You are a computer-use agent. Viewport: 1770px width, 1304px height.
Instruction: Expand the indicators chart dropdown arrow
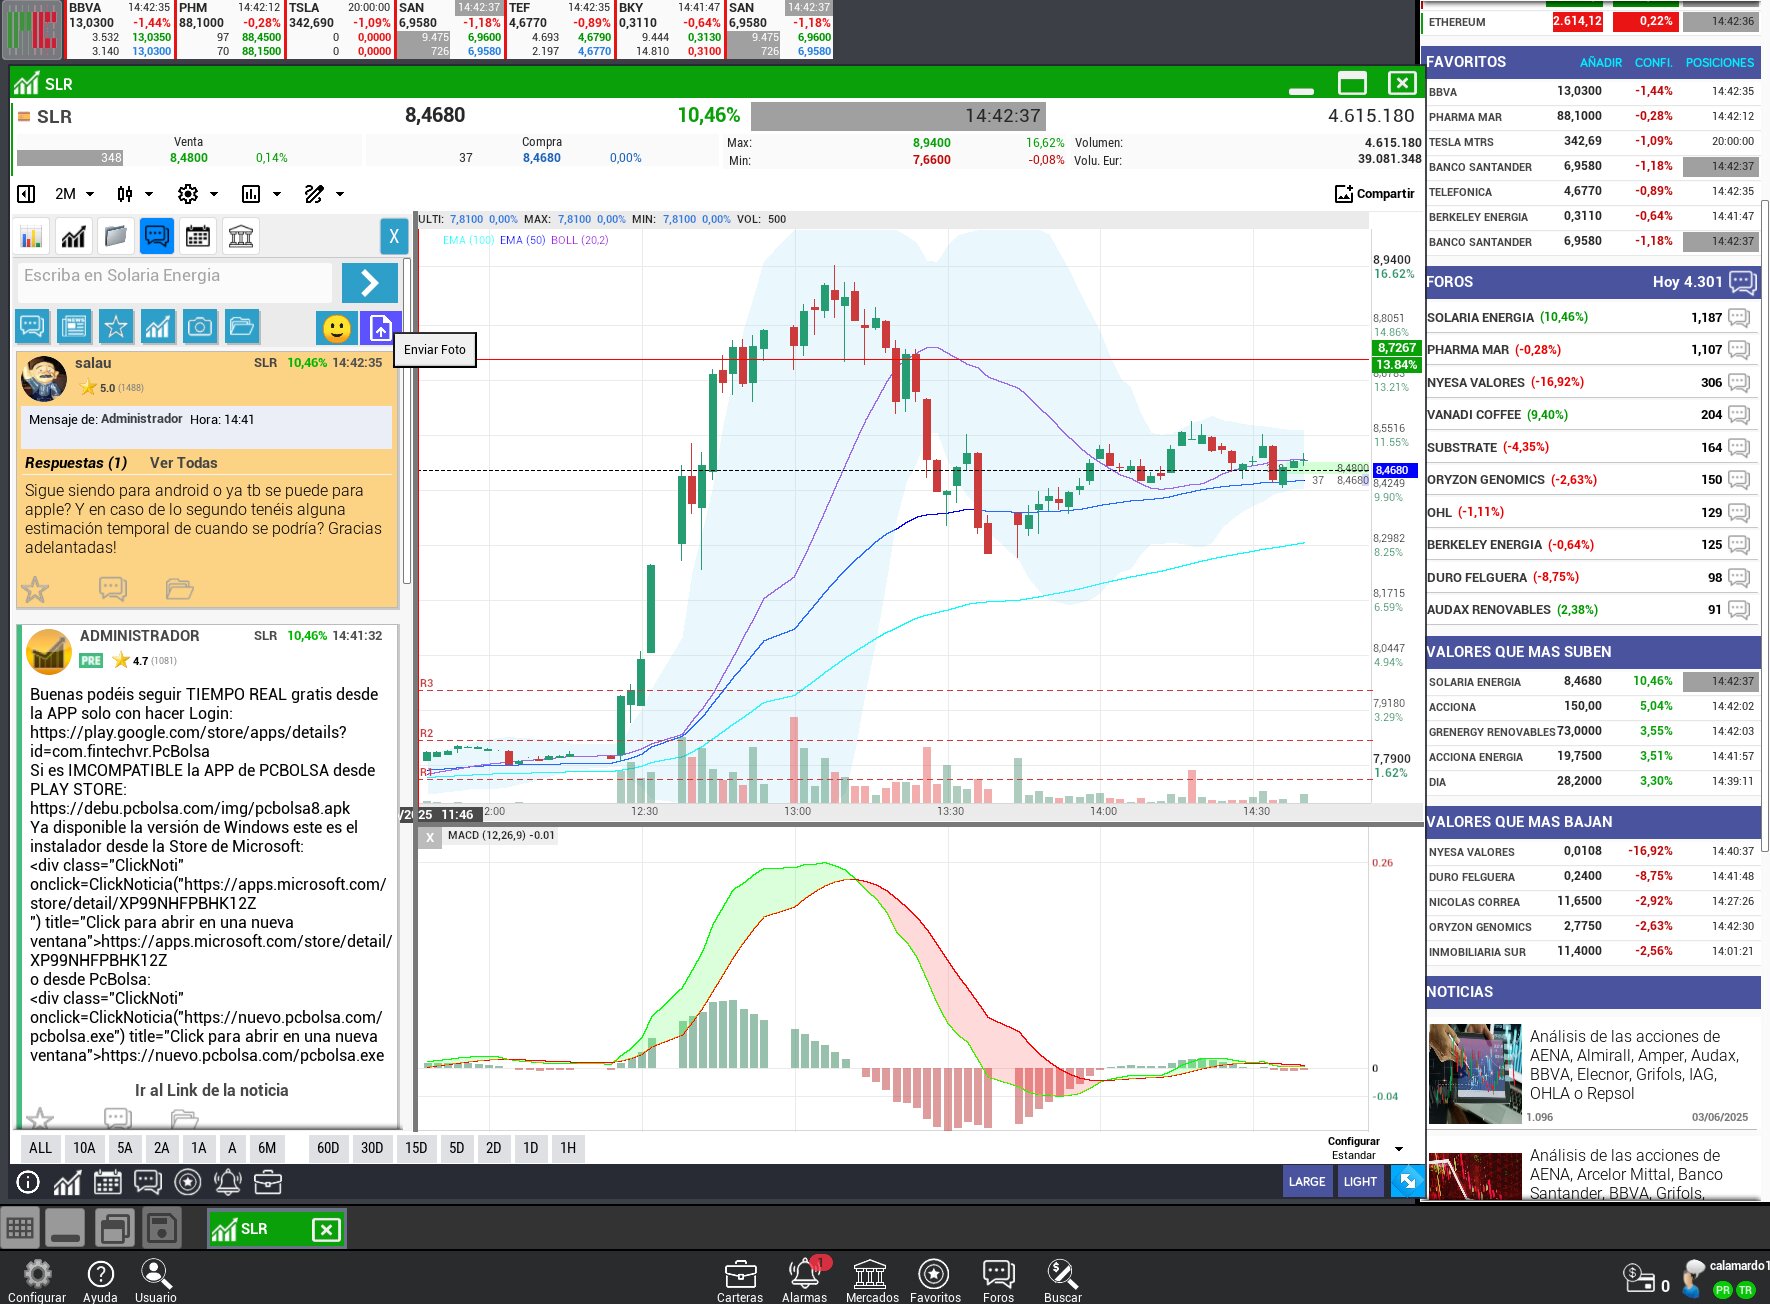(277, 194)
